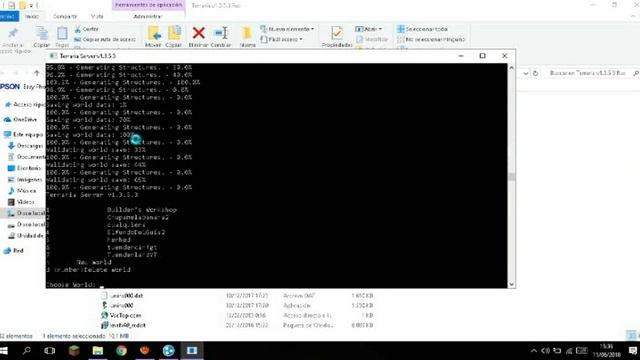Click Herramientas de aplicación tab header
640x360 pixels.
149,5
